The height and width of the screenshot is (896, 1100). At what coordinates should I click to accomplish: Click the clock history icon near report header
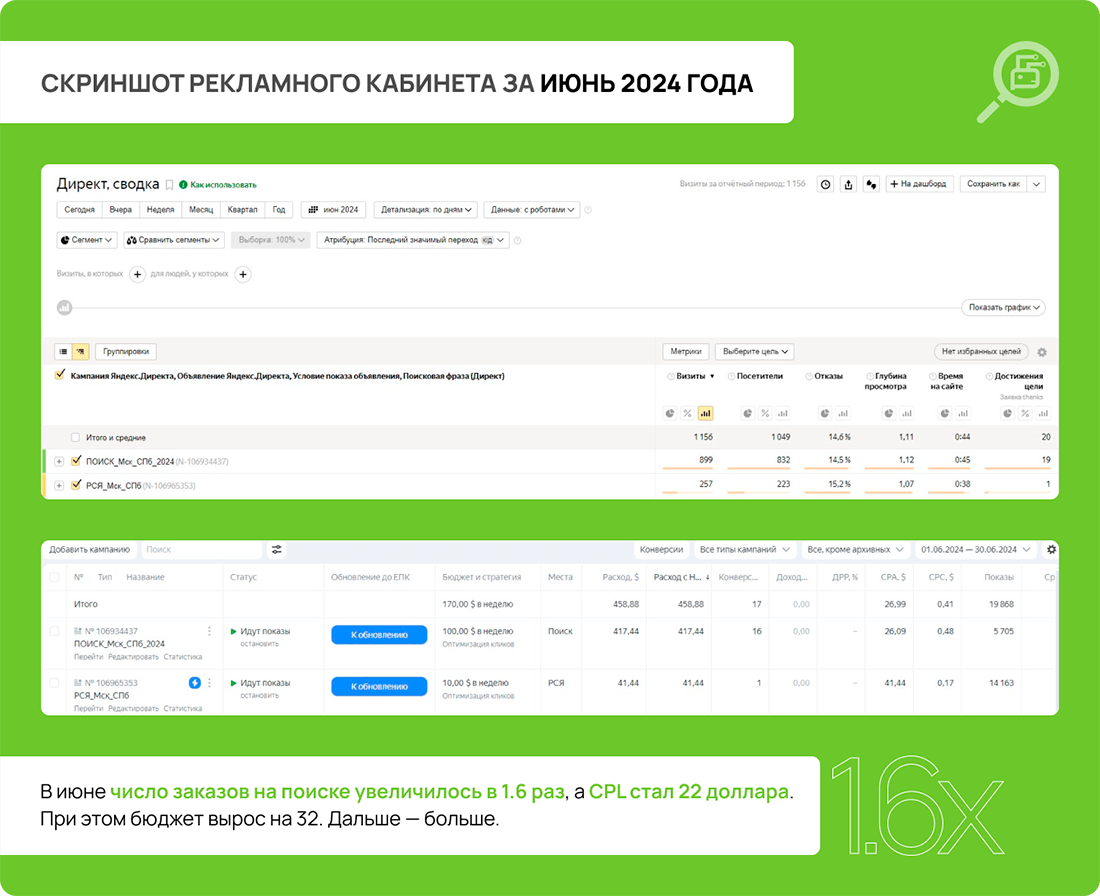point(826,185)
